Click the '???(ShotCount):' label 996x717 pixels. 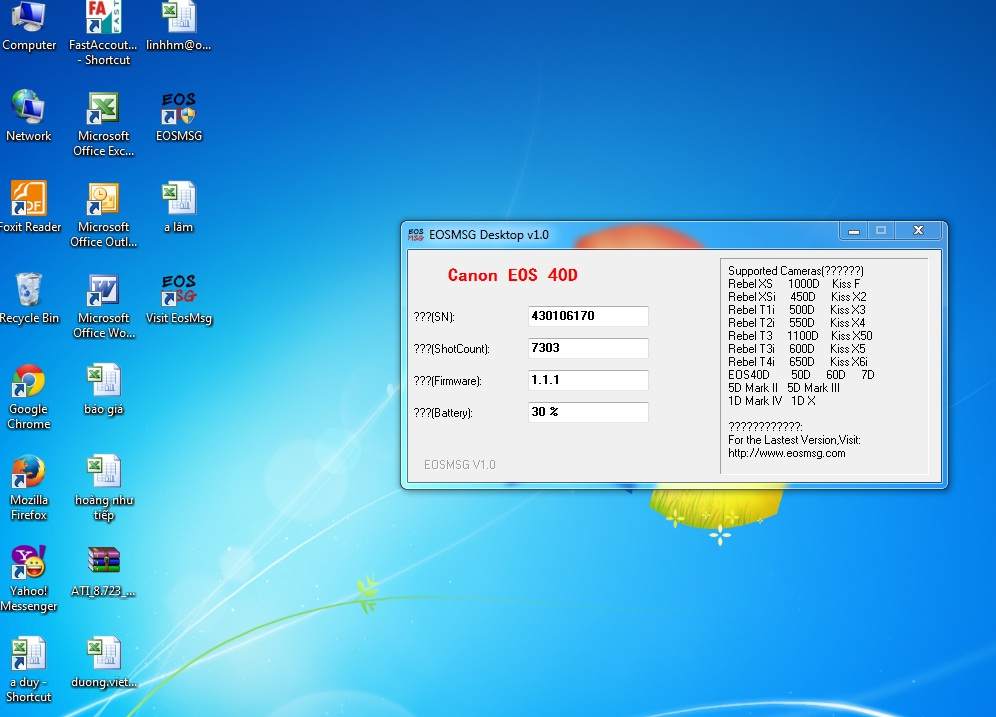pyautogui.click(x=452, y=349)
